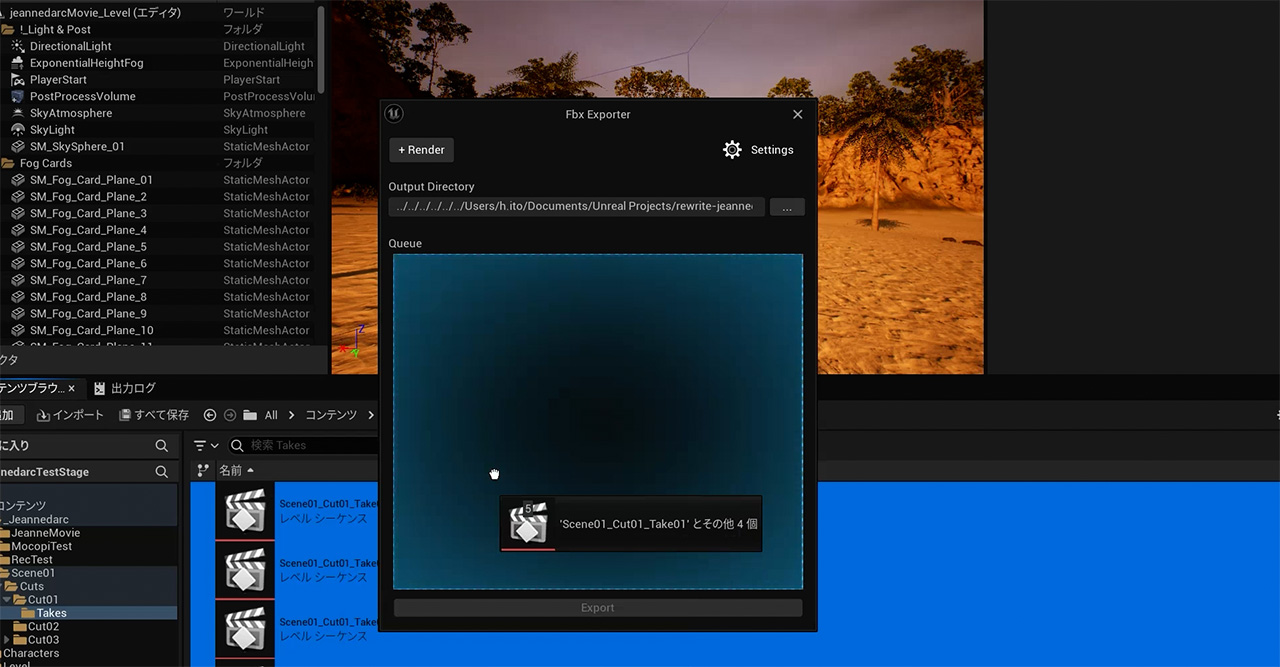Go back with content browser history arrow
This screenshot has width=1280, height=667.
click(210, 415)
